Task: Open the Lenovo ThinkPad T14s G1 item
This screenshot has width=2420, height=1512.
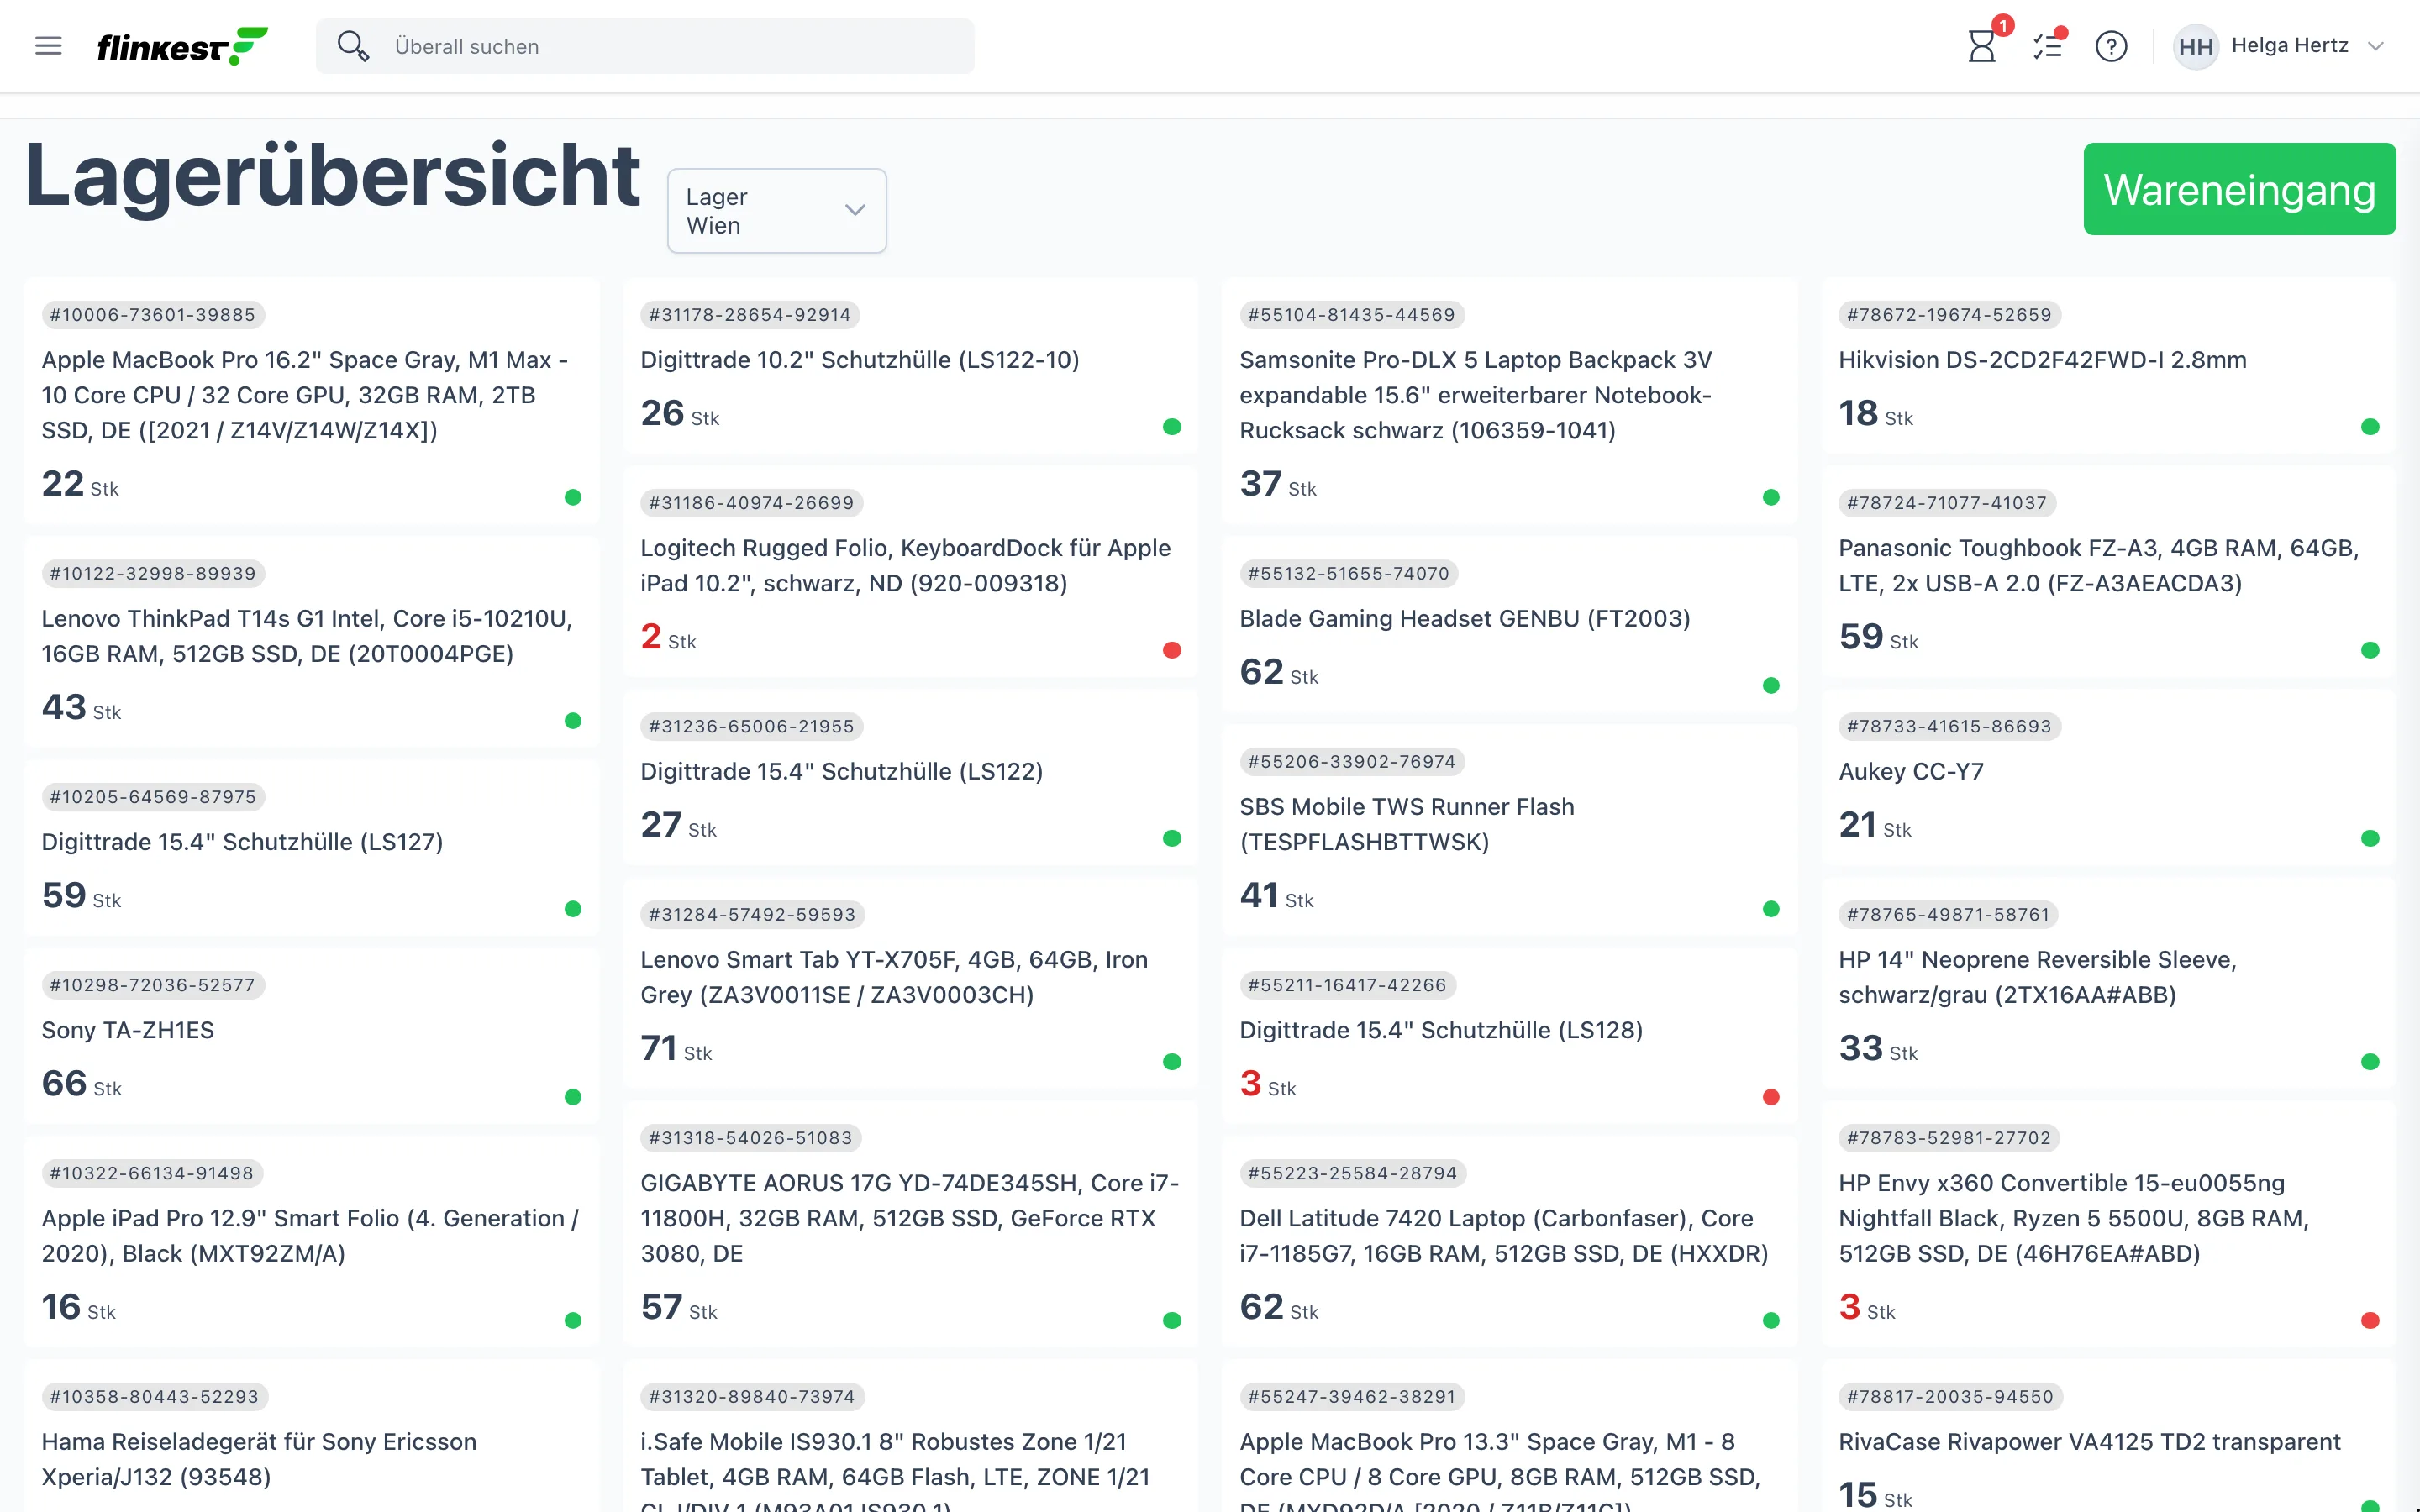Action: [312, 642]
